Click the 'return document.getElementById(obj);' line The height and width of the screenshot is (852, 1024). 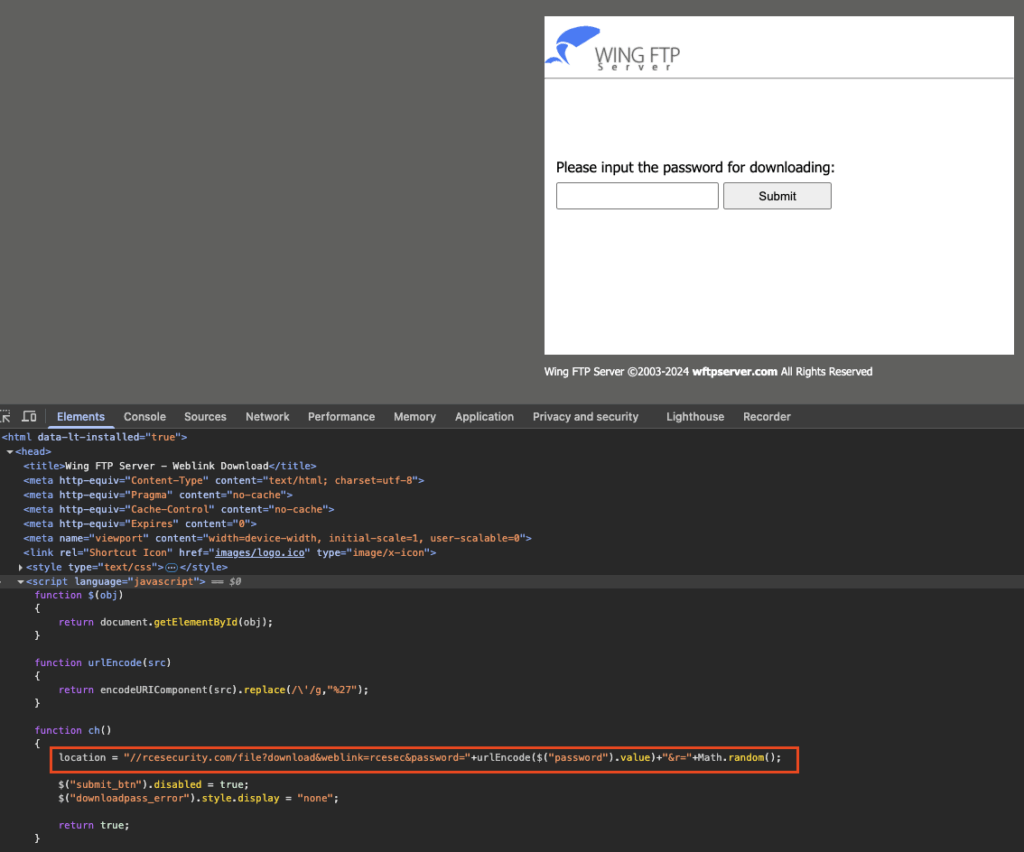[x=165, y=622]
